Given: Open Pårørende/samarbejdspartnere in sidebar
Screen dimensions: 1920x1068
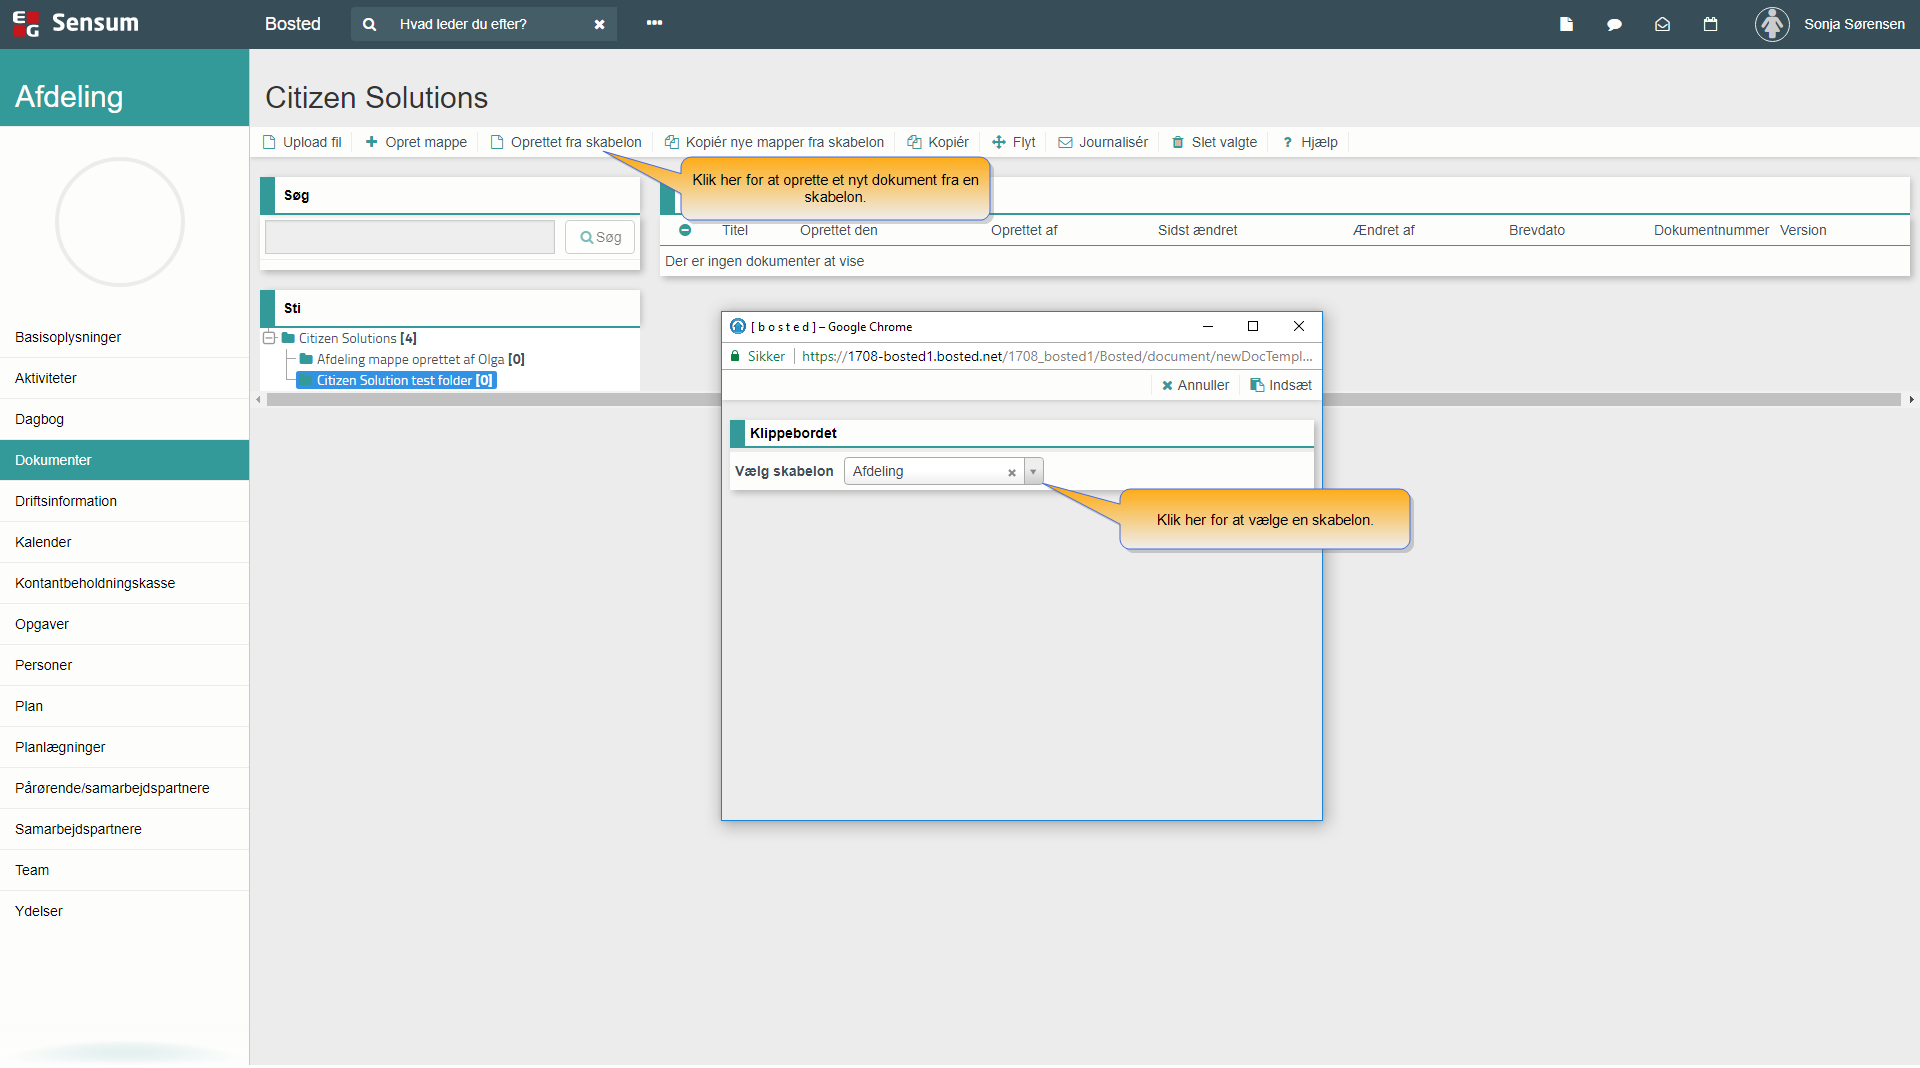Looking at the screenshot, I should click(124, 788).
